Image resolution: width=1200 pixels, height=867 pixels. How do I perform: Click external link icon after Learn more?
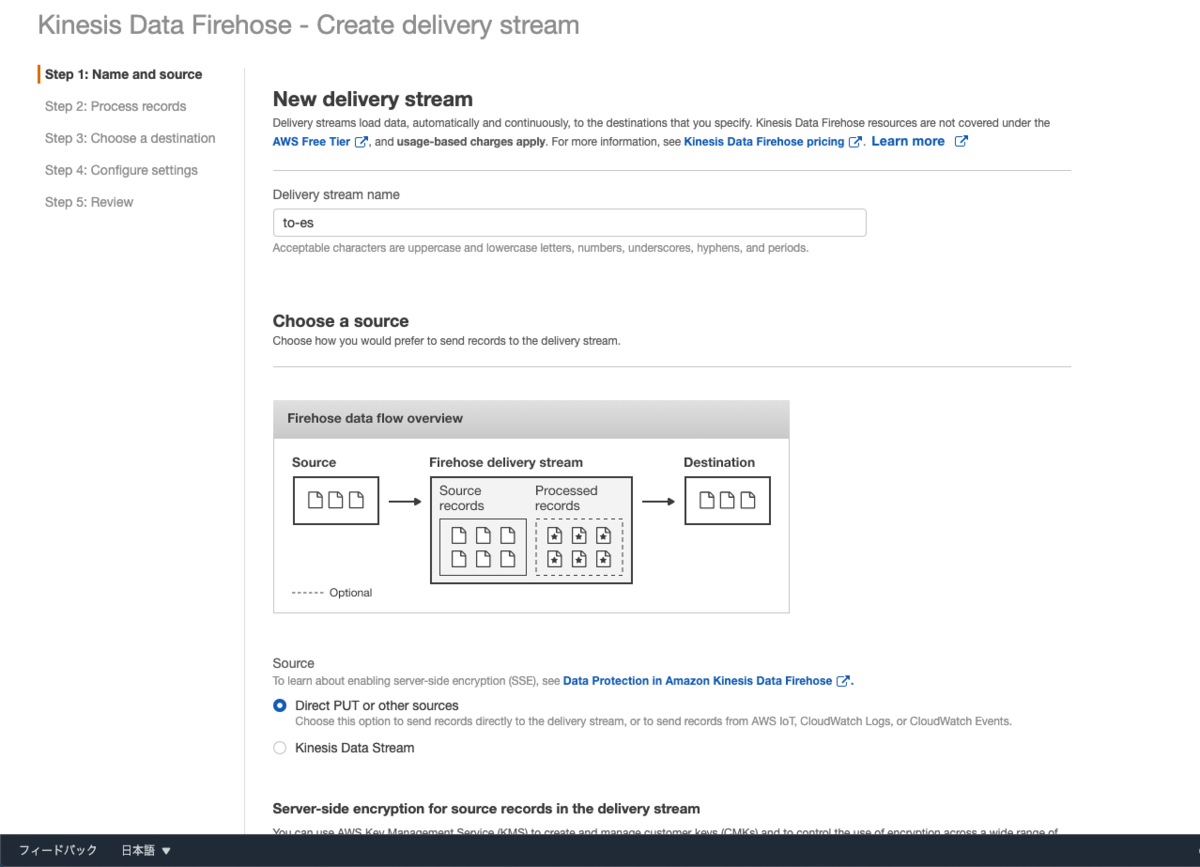click(961, 141)
